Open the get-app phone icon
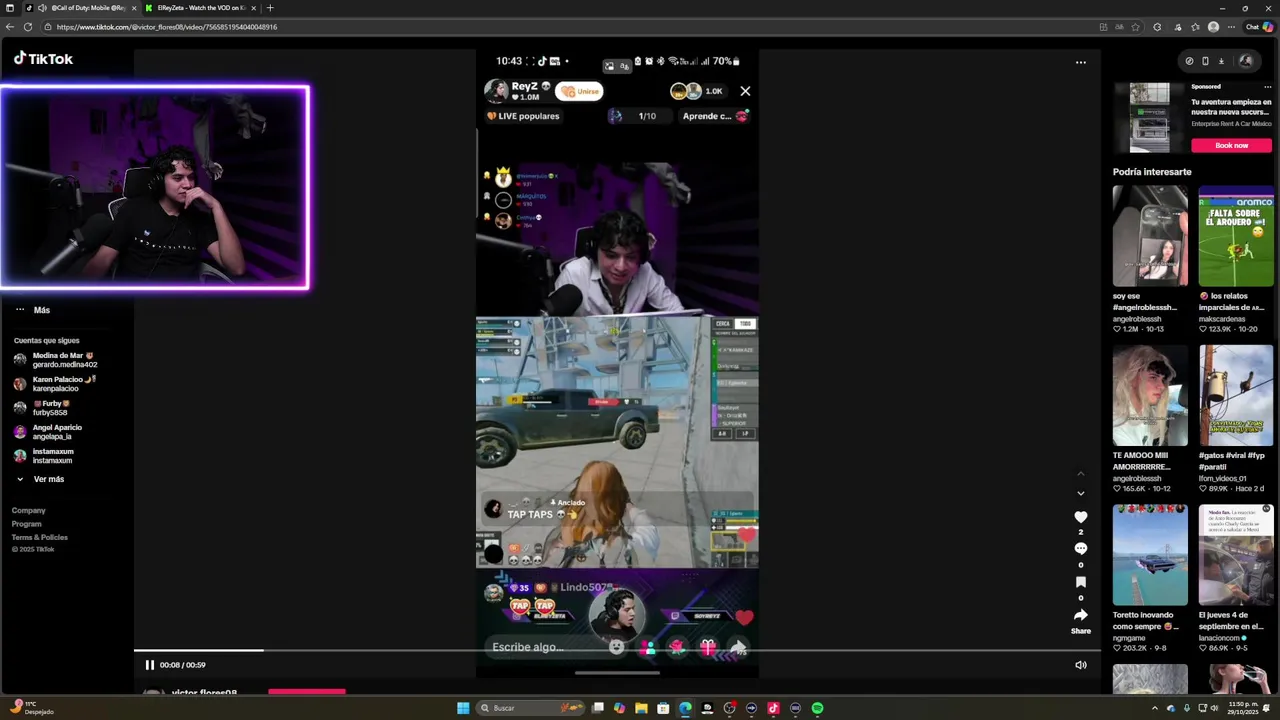 tap(1205, 61)
